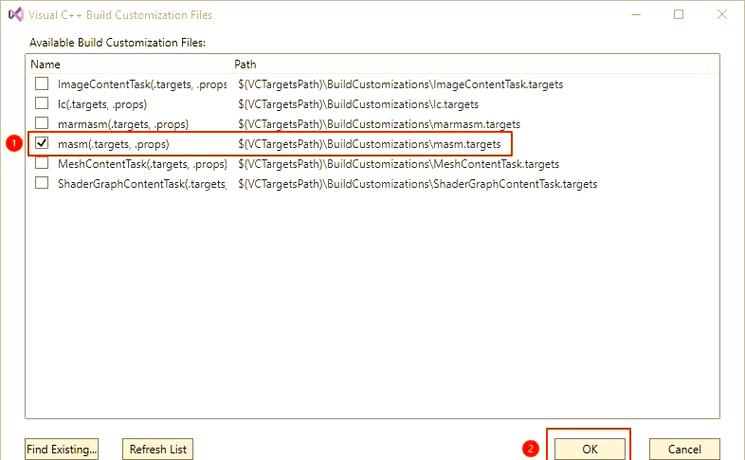Image resolution: width=745 pixels, height=460 pixels.
Task: Select the ImageContentTask(.targets, .props row name
Action: coord(142,85)
